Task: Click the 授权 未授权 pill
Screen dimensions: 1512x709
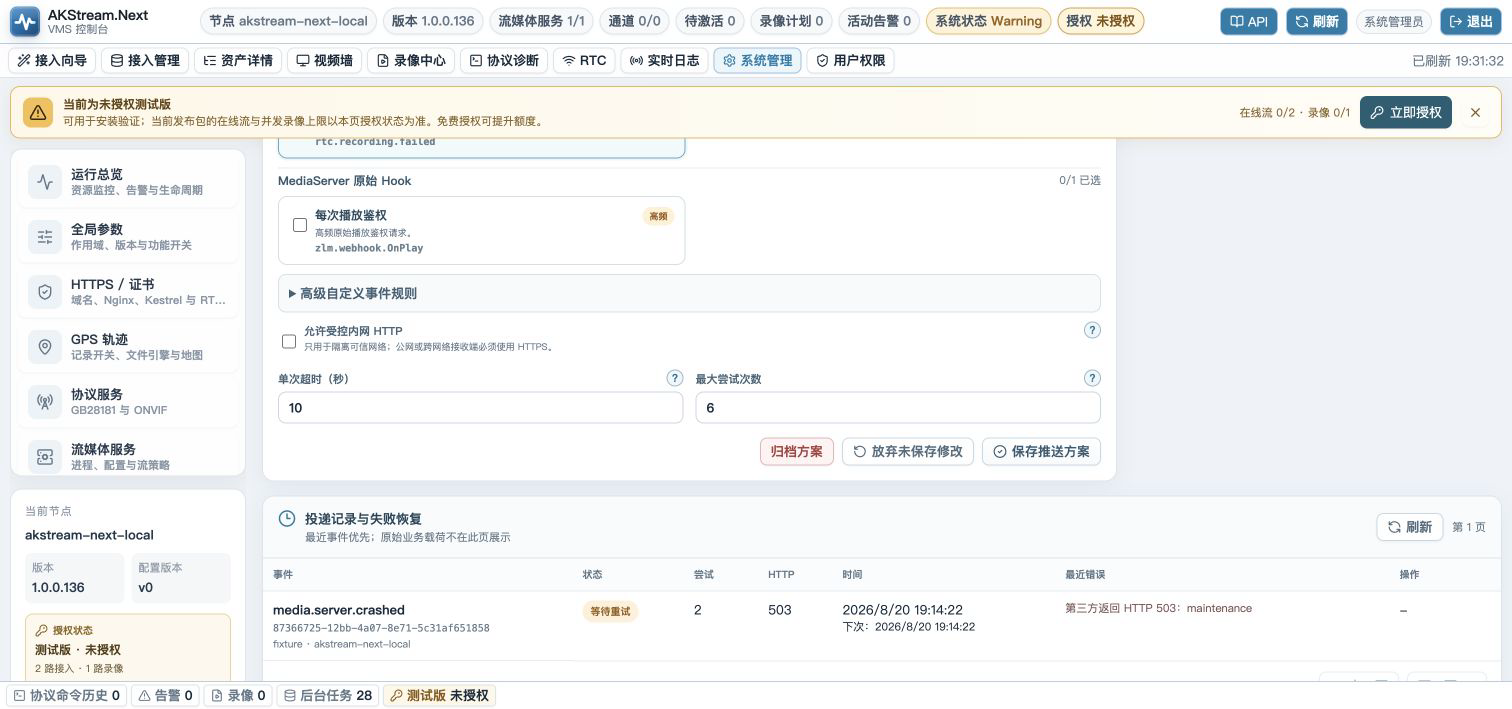Action: click(x=1101, y=21)
